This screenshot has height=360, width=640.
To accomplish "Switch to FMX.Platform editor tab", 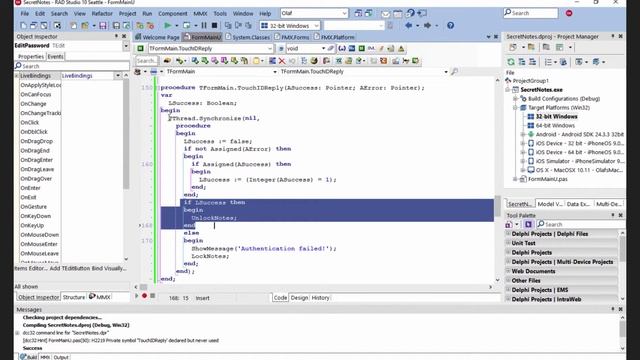I will (334, 37).
